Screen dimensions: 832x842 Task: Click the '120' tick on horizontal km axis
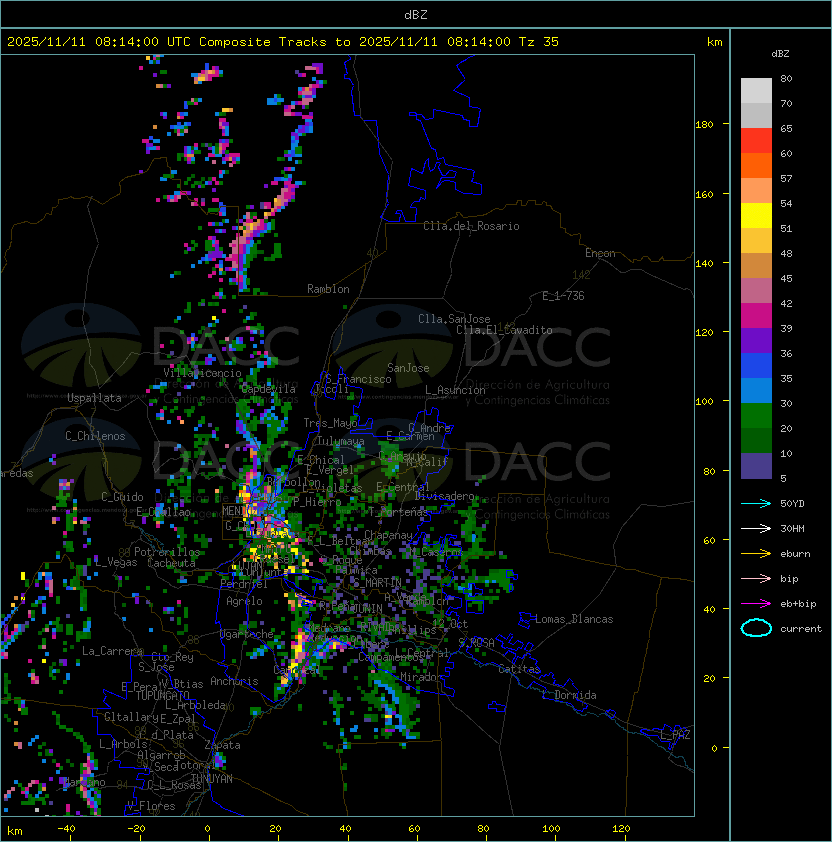[x=621, y=829]
